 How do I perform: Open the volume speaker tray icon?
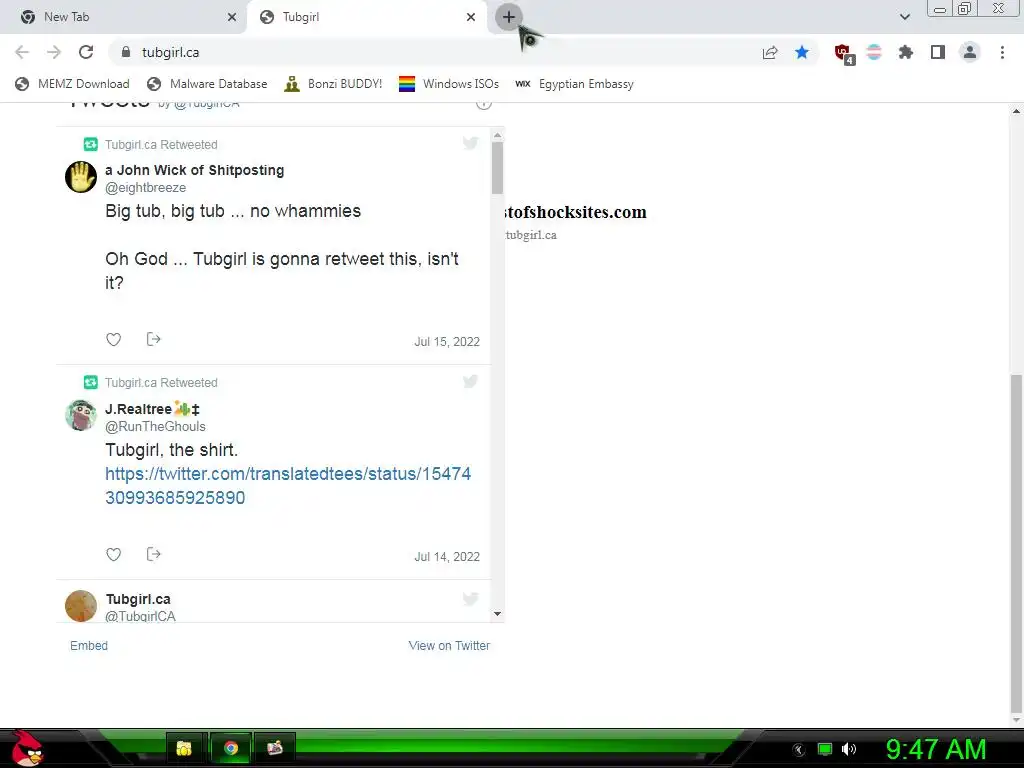click(849, 749)
